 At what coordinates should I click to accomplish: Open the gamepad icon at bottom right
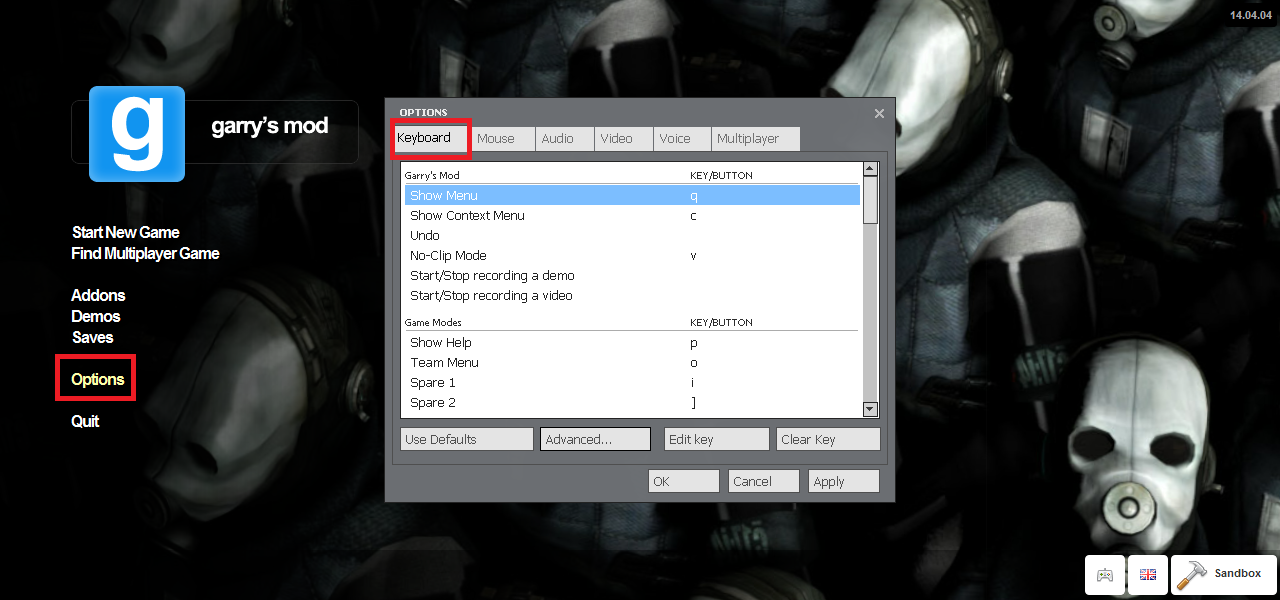click(x=1105, y=575)
